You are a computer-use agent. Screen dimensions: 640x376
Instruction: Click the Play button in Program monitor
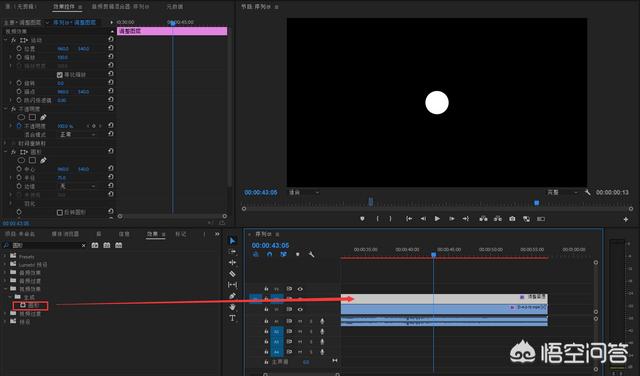(437, 219)
